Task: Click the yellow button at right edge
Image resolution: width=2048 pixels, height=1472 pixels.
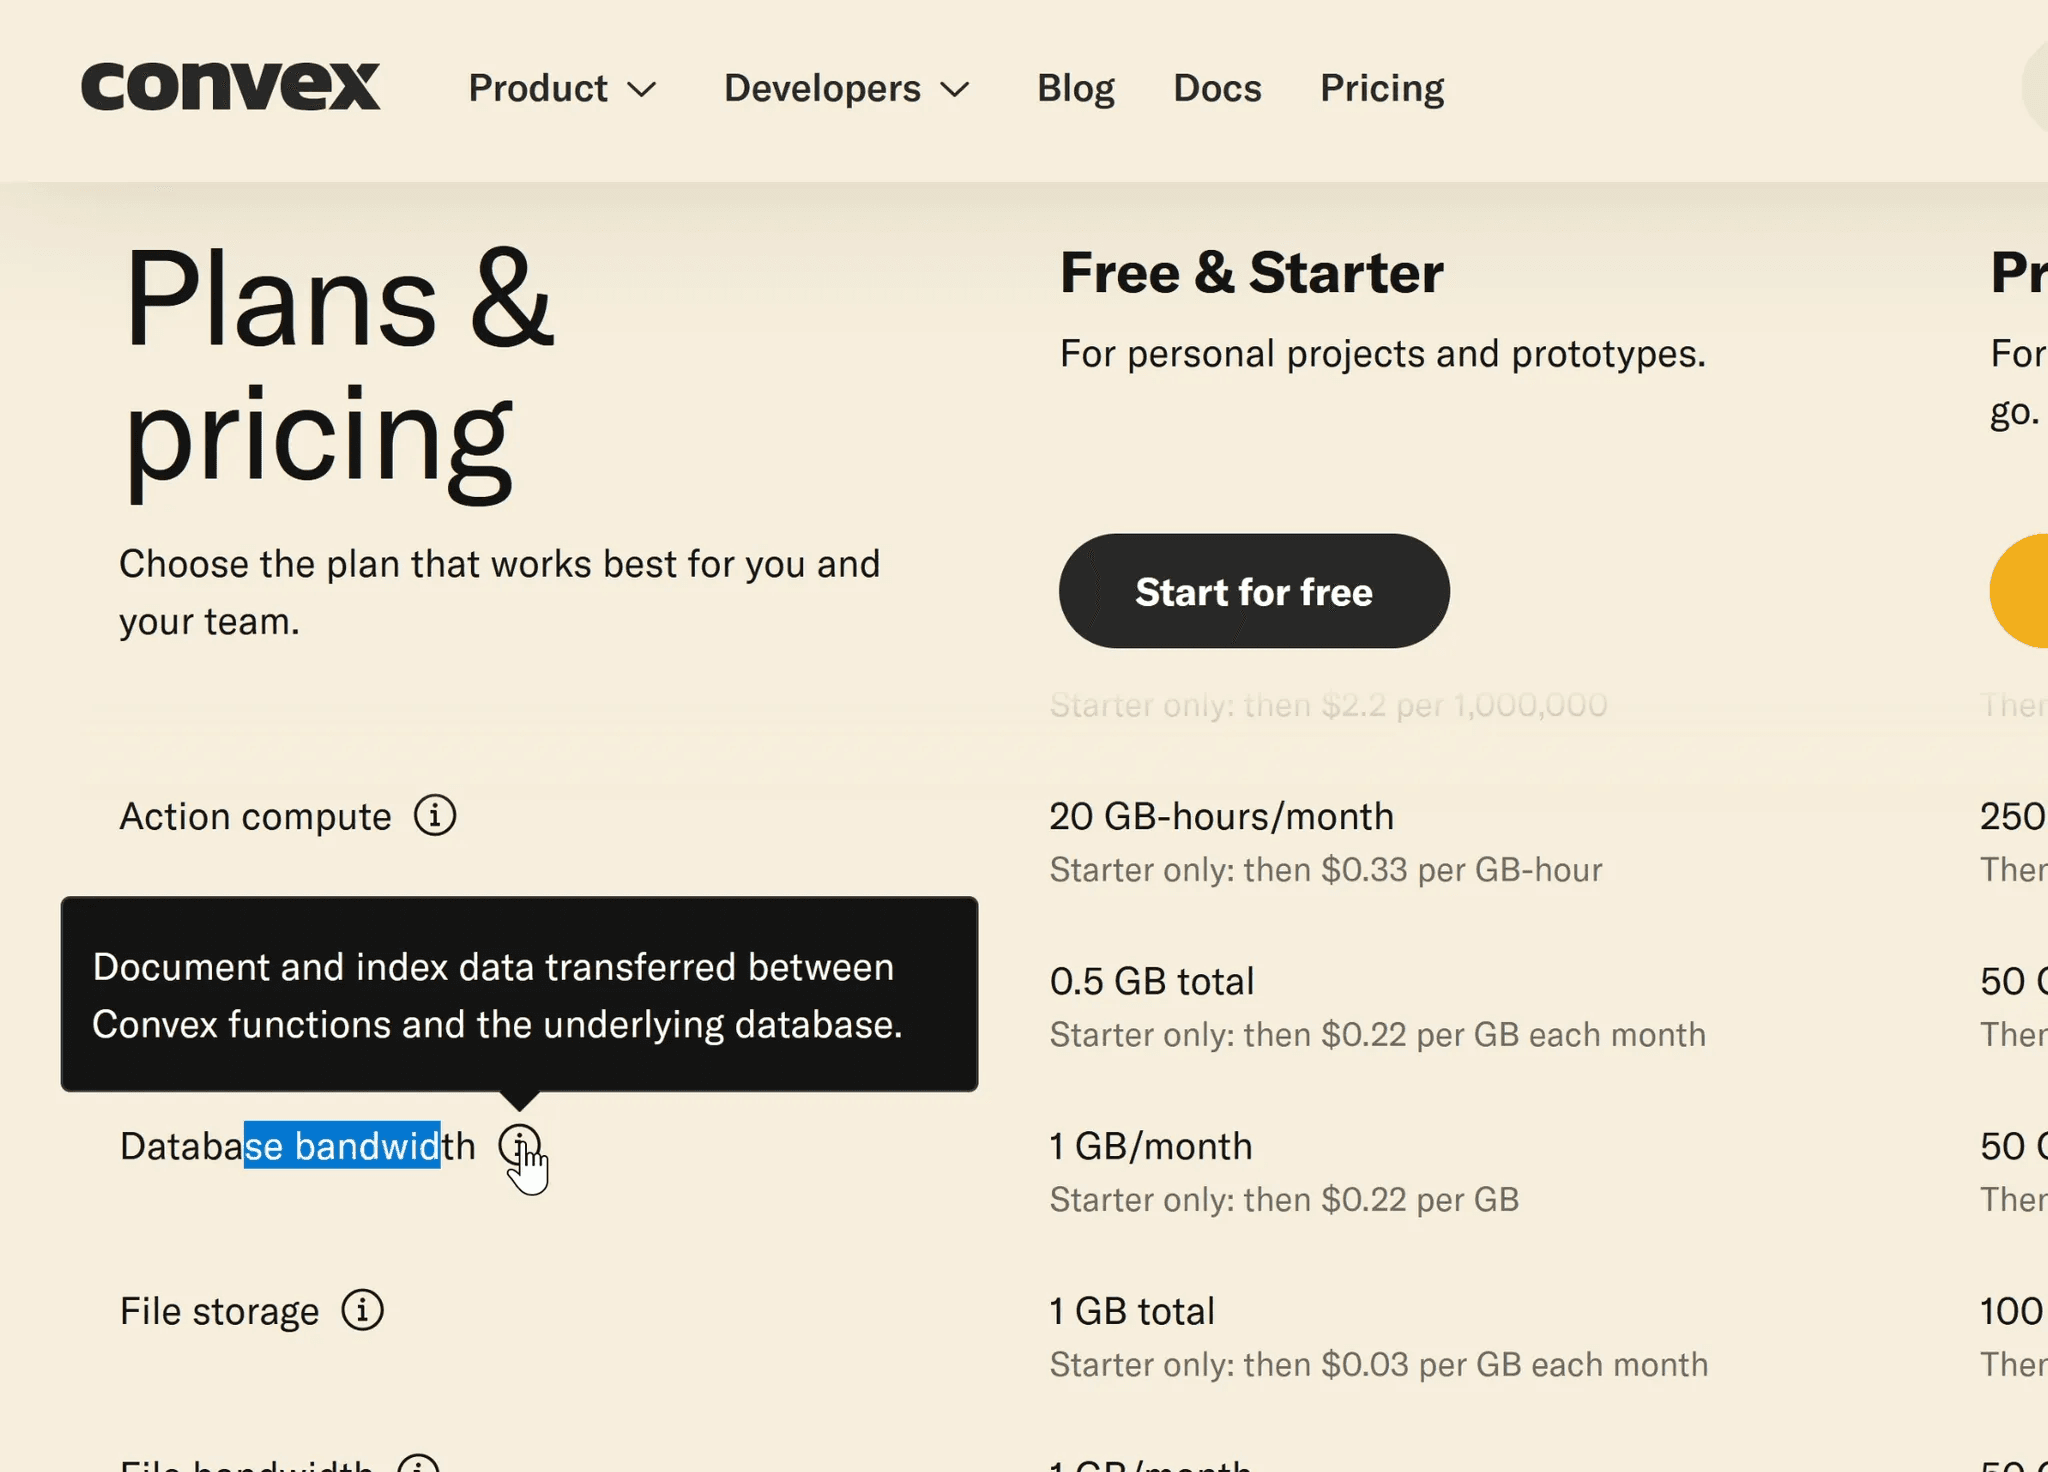Action: point(2022,591)
